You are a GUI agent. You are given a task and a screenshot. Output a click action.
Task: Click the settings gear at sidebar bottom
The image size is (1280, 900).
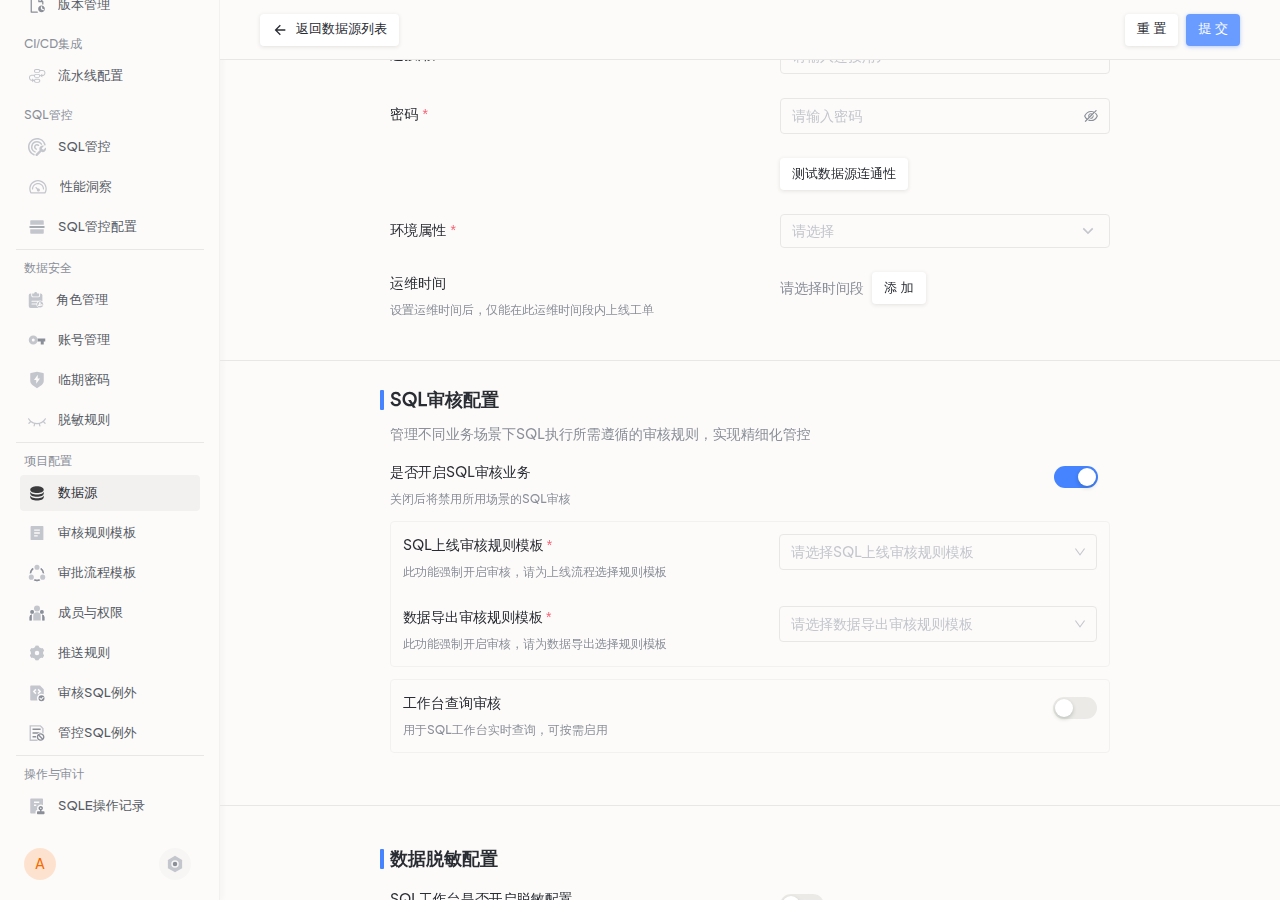click(175, 864)
